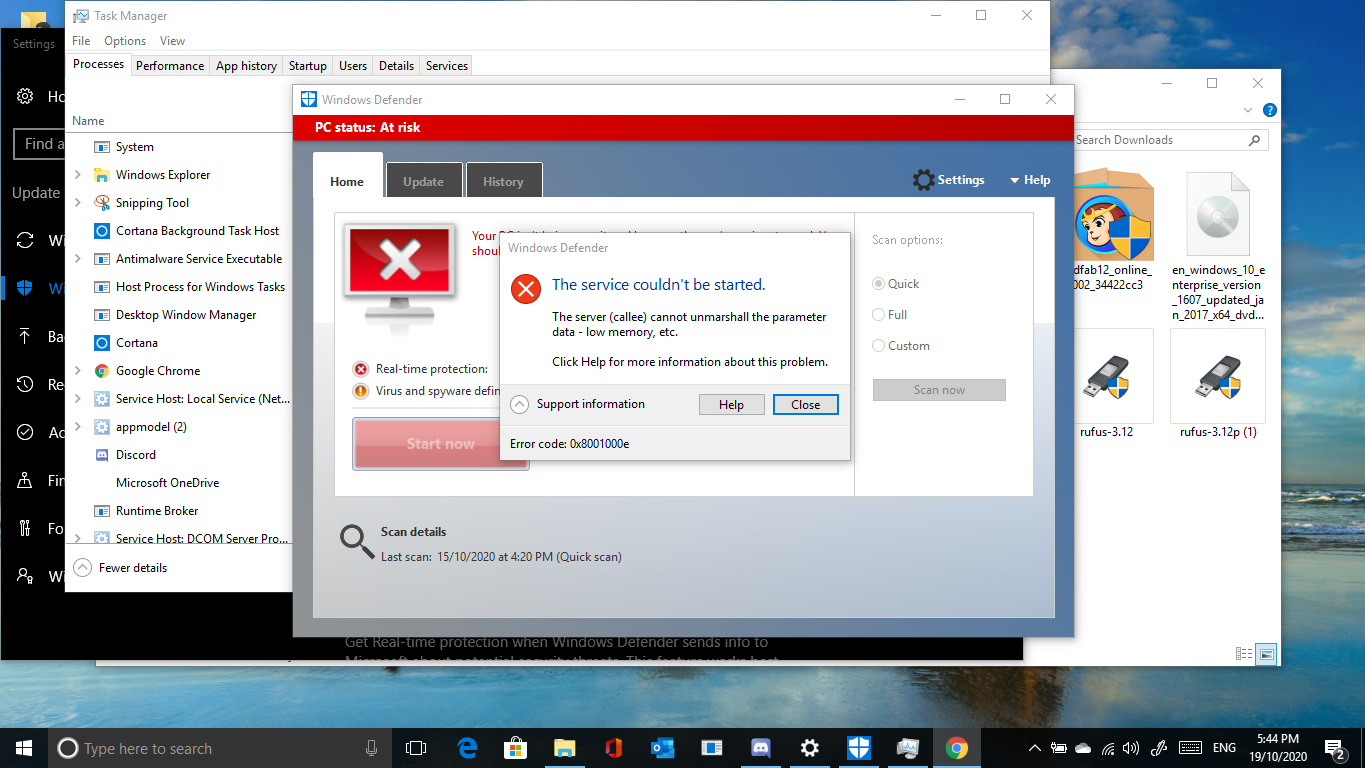
Task: Open Windows Defender Settings gear
Action: tap(923, 180)
